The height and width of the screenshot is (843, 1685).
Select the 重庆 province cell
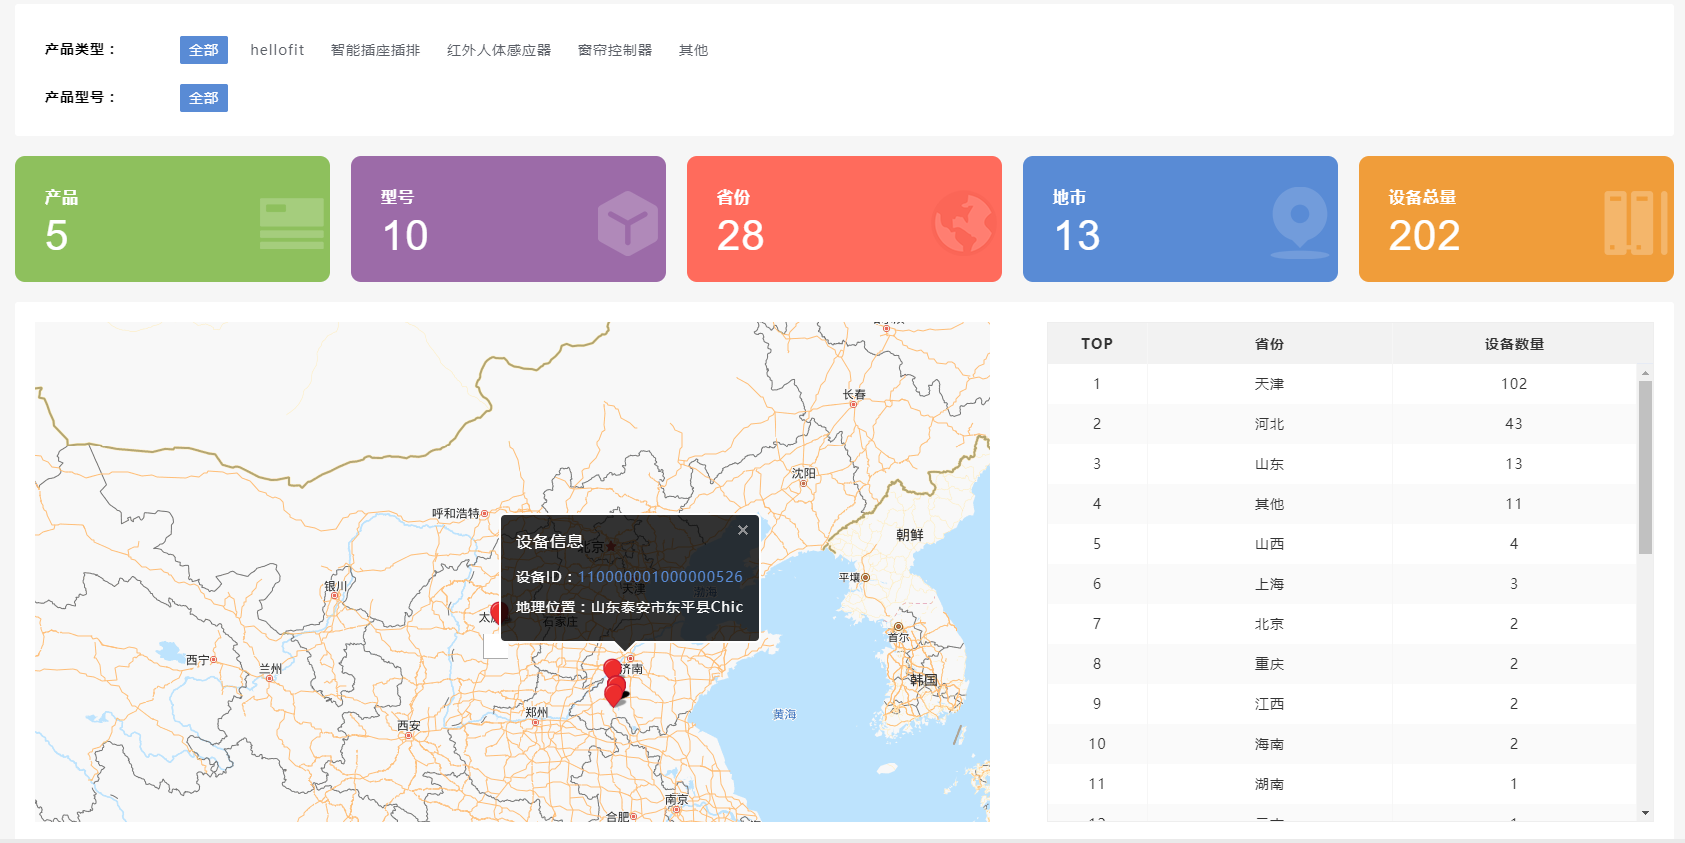pos(1269,664)
